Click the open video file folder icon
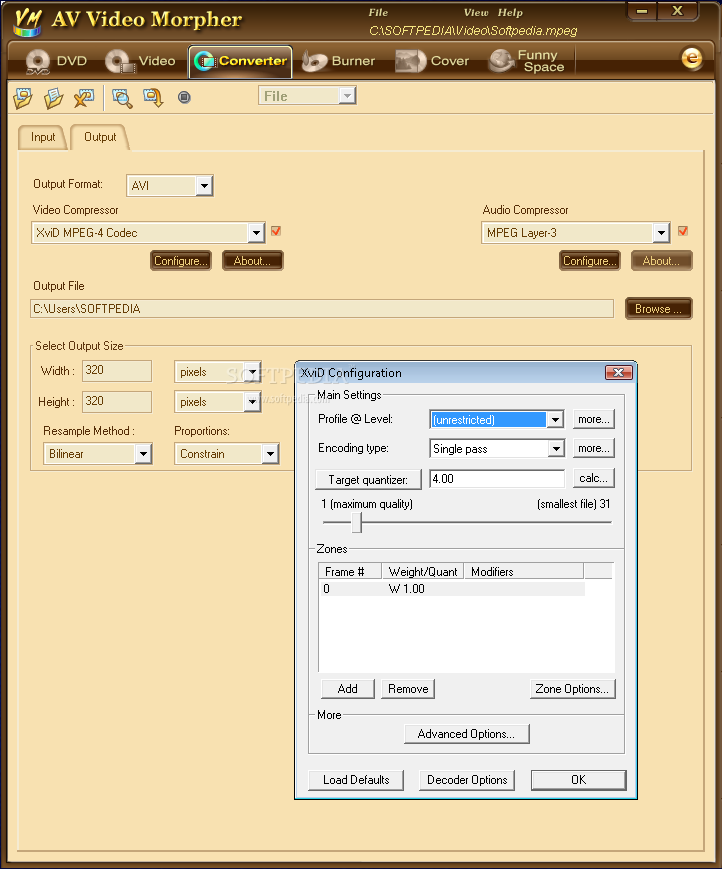This screenshot has height=869, width=722. [x=23, y=98]
